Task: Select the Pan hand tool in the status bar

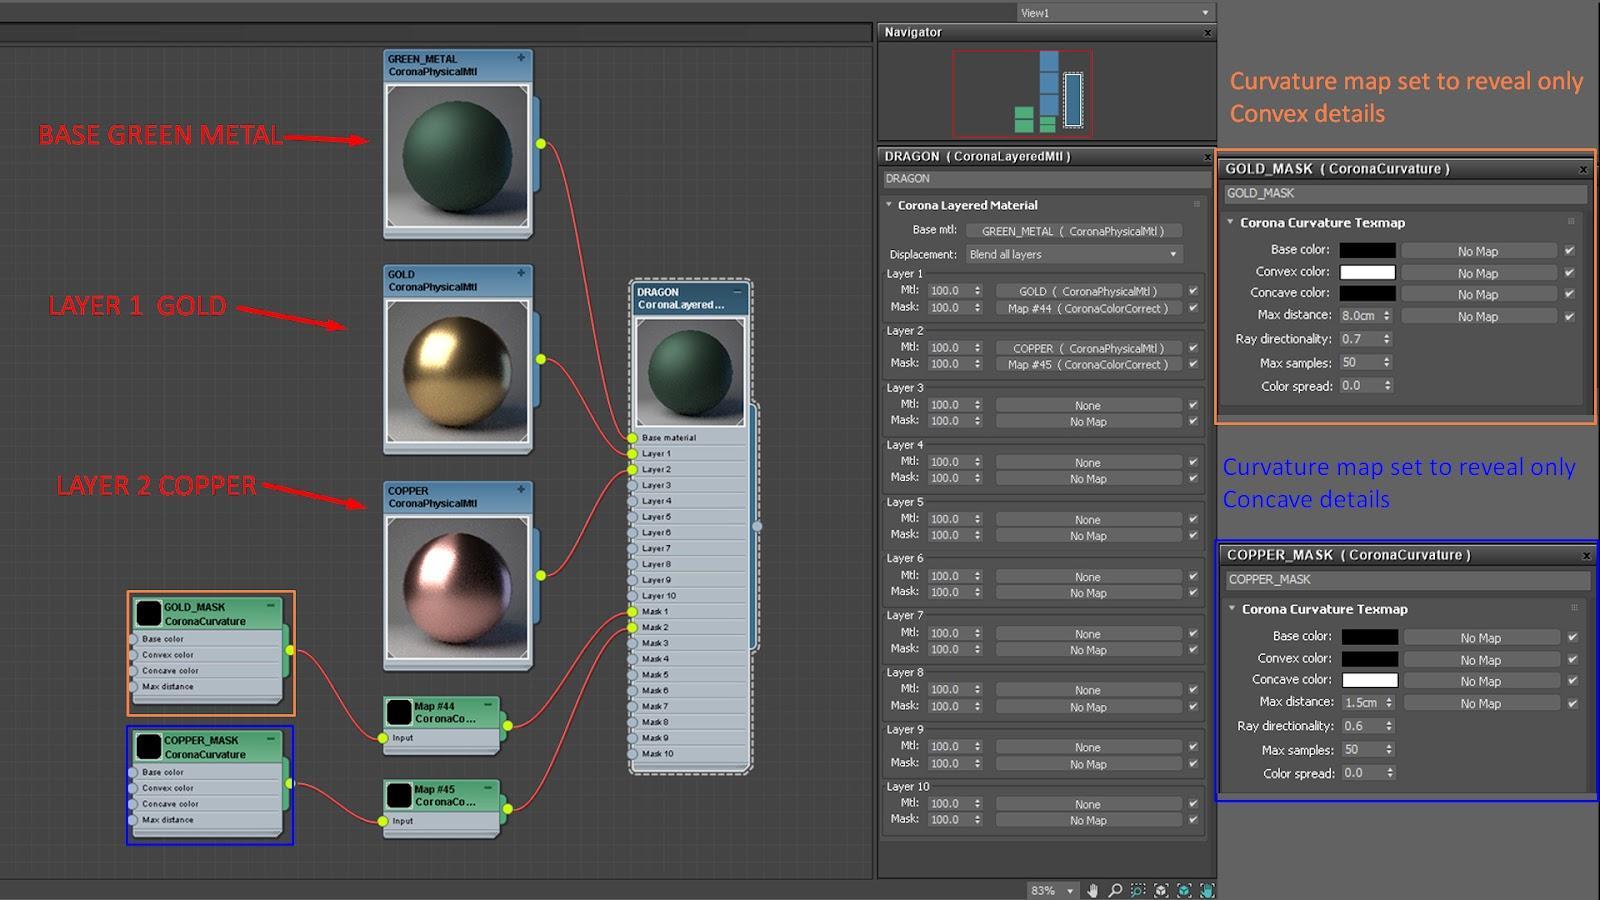Action: tap(1093, 890)
